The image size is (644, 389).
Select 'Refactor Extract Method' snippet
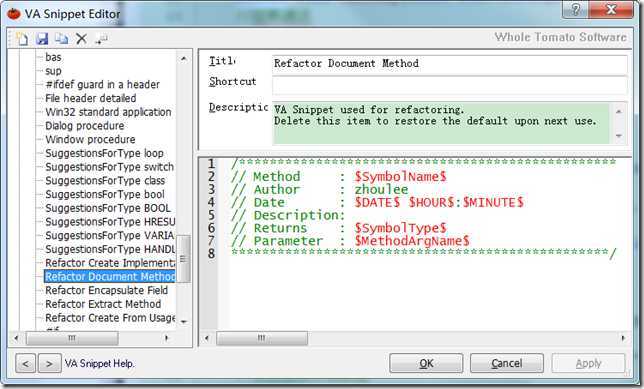(103, 304)
